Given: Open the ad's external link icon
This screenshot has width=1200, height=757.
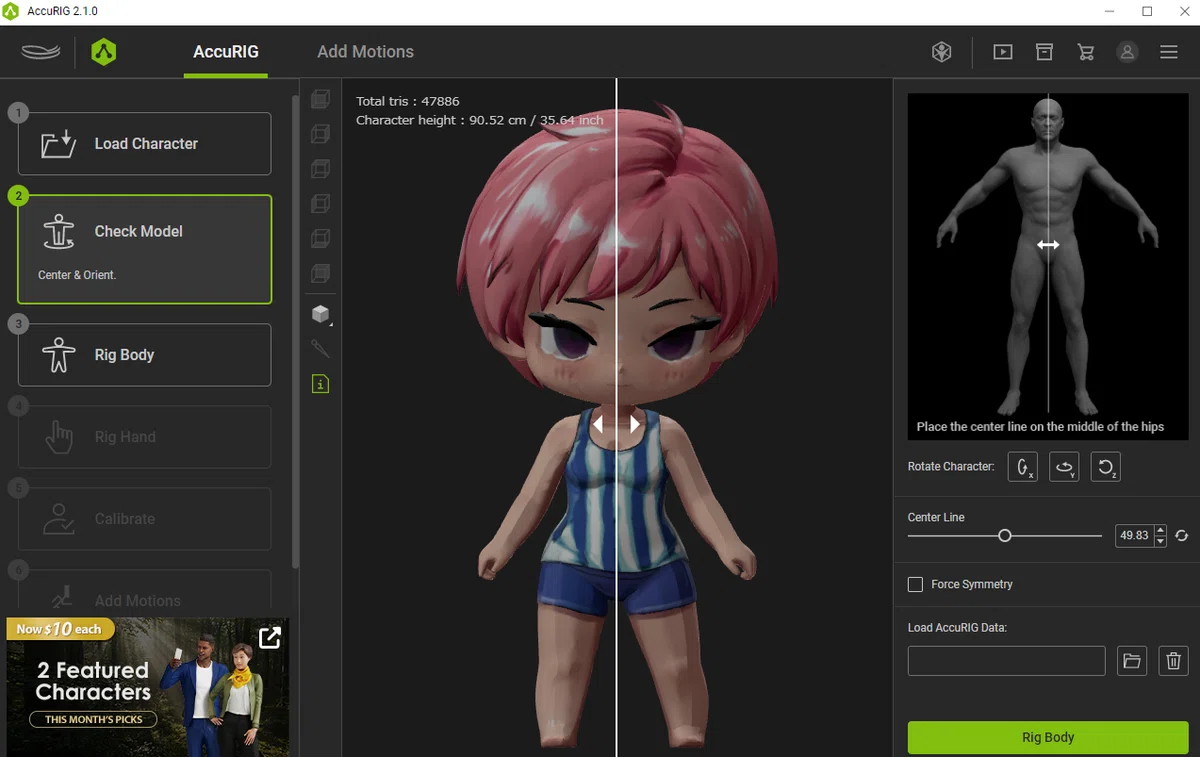Looking at the screenshot, I should (x=270, y=637).
